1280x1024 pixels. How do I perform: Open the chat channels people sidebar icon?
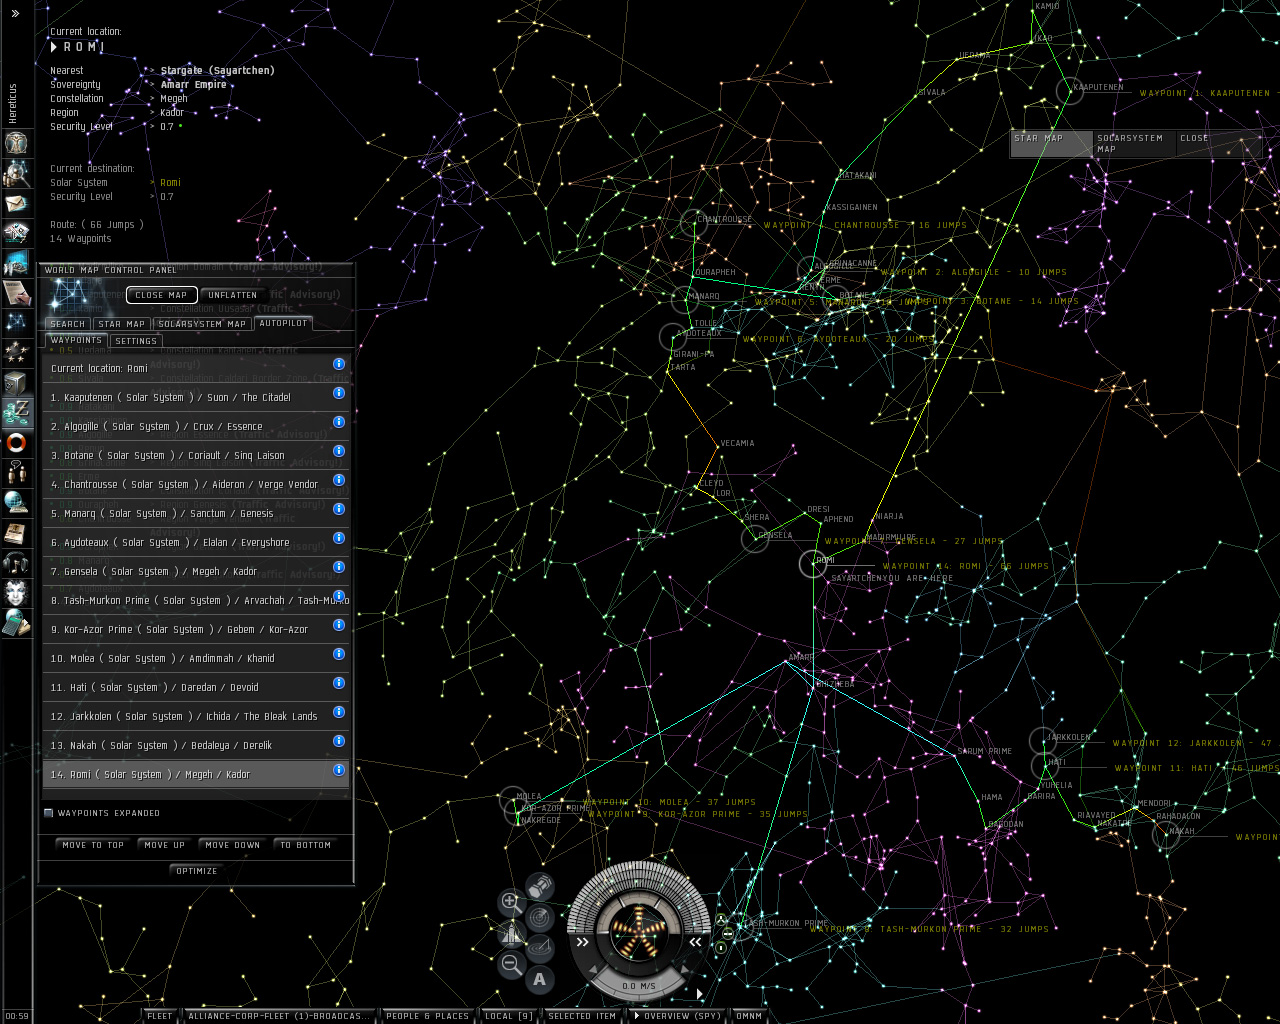[x=16, y=472]
